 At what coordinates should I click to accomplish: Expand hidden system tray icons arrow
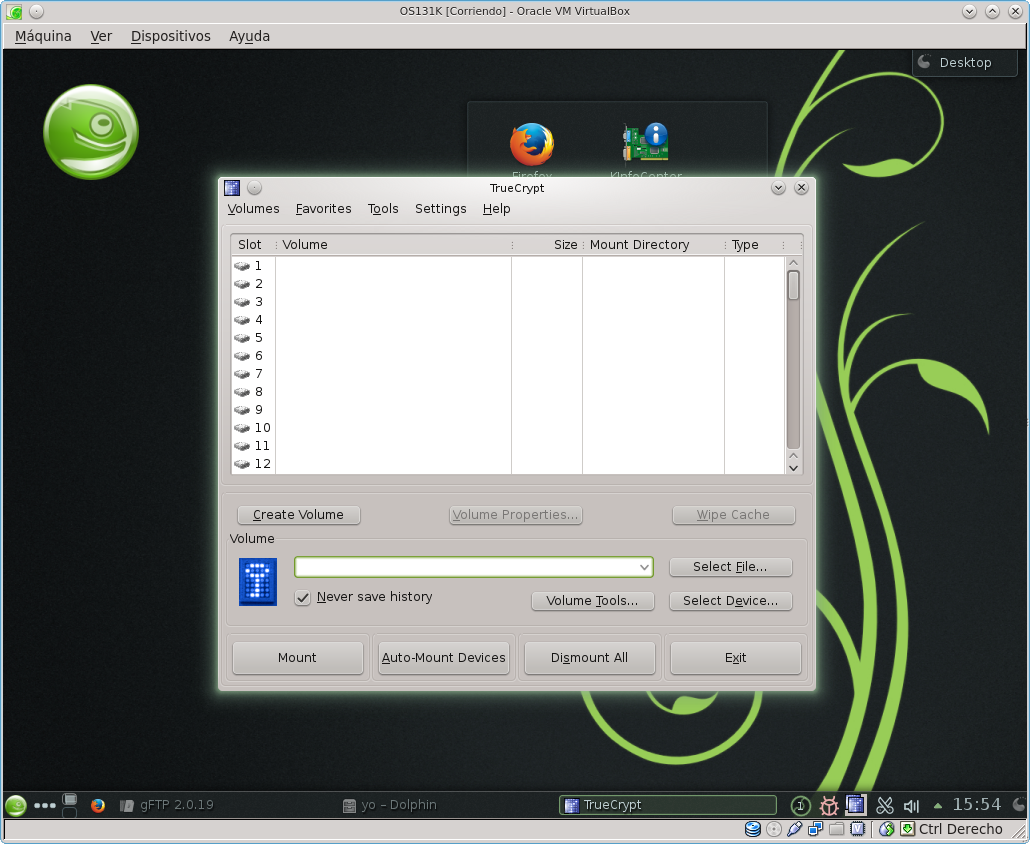pyautogui.click(x=937, y=805)
